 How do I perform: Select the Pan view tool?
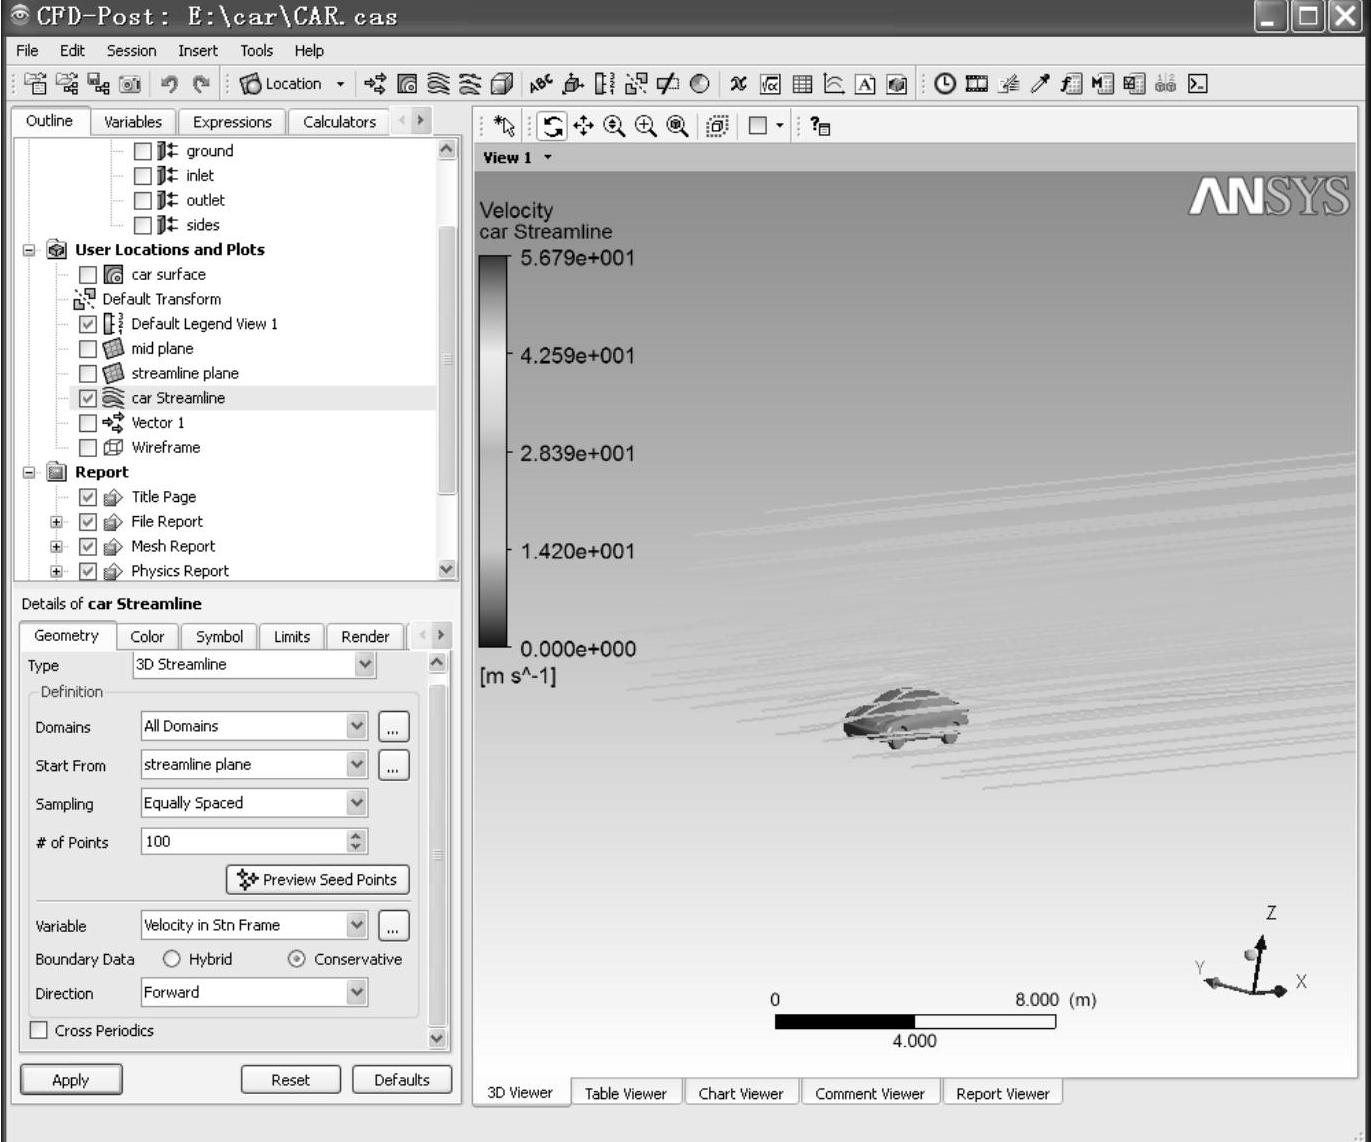click(583, 126)
